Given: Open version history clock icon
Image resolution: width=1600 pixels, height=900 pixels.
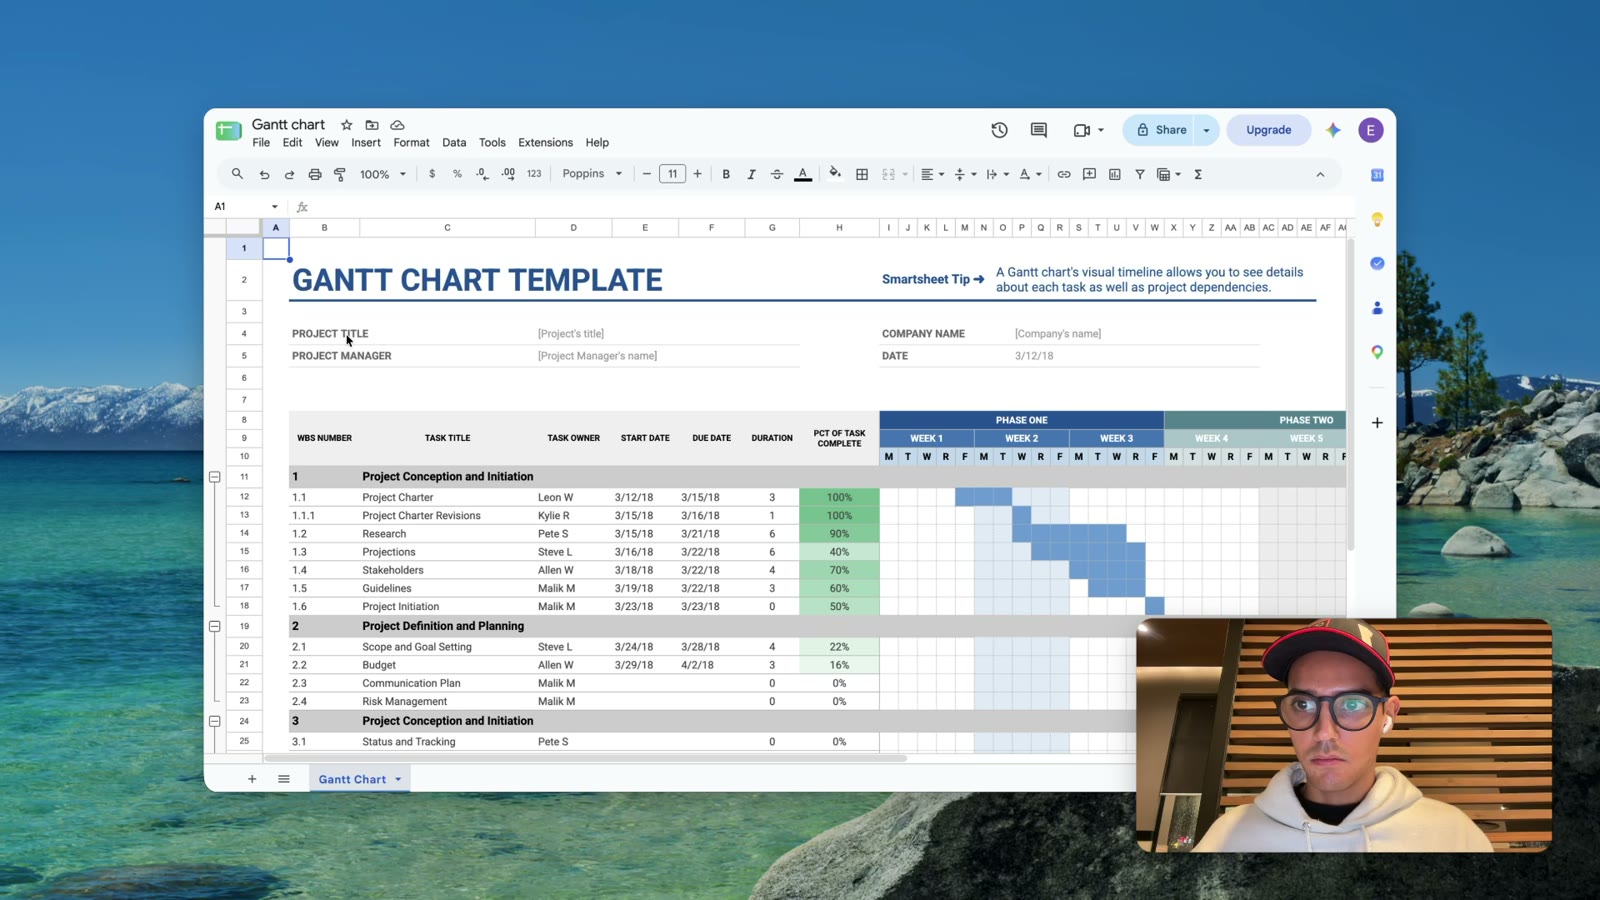Looking at the screenshot, I should 999,130.
